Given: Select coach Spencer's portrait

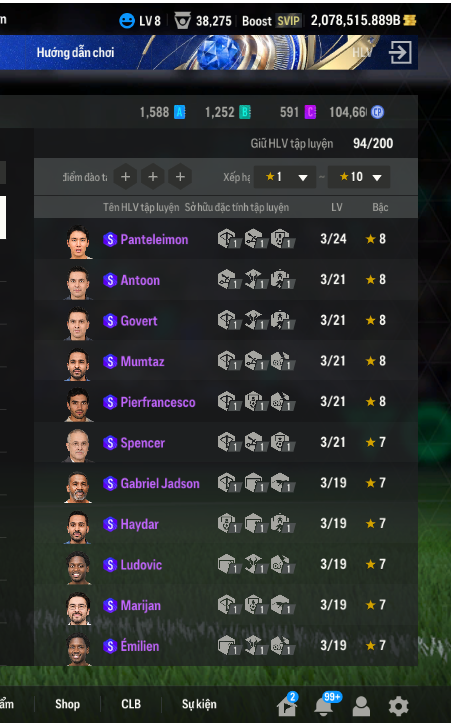Looking at the screenshot, I should [78, 445].
